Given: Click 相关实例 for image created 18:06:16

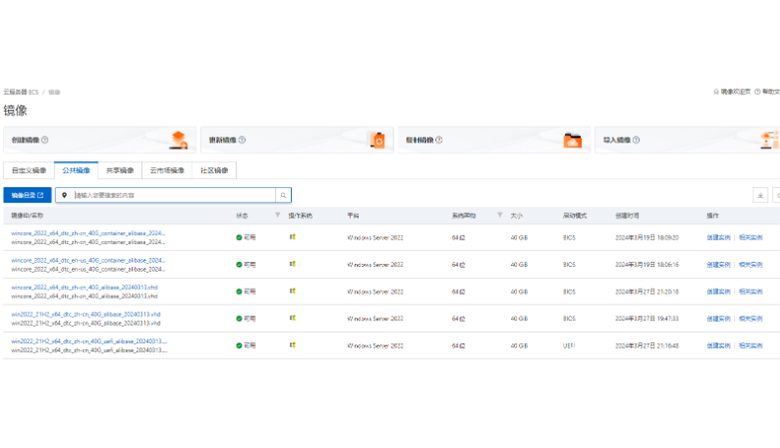Looking at the screenshot, I should (x=751, y=265).
